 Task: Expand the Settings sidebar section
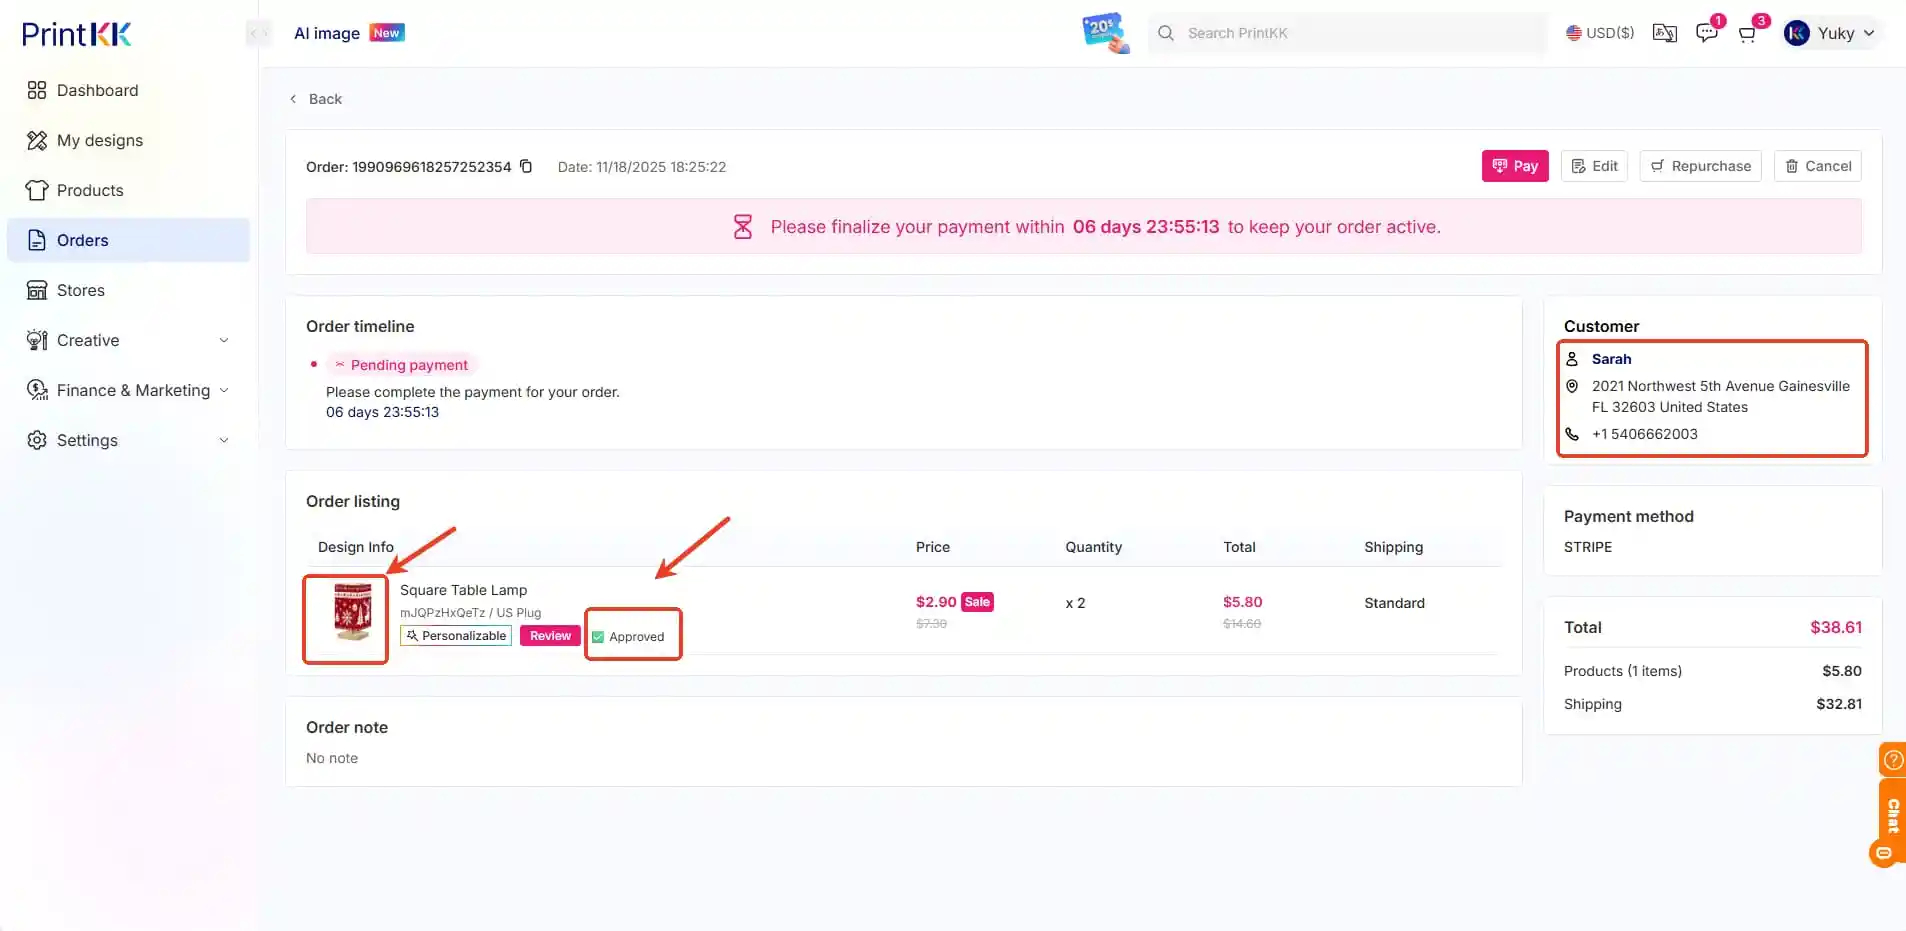pos(87,440)
